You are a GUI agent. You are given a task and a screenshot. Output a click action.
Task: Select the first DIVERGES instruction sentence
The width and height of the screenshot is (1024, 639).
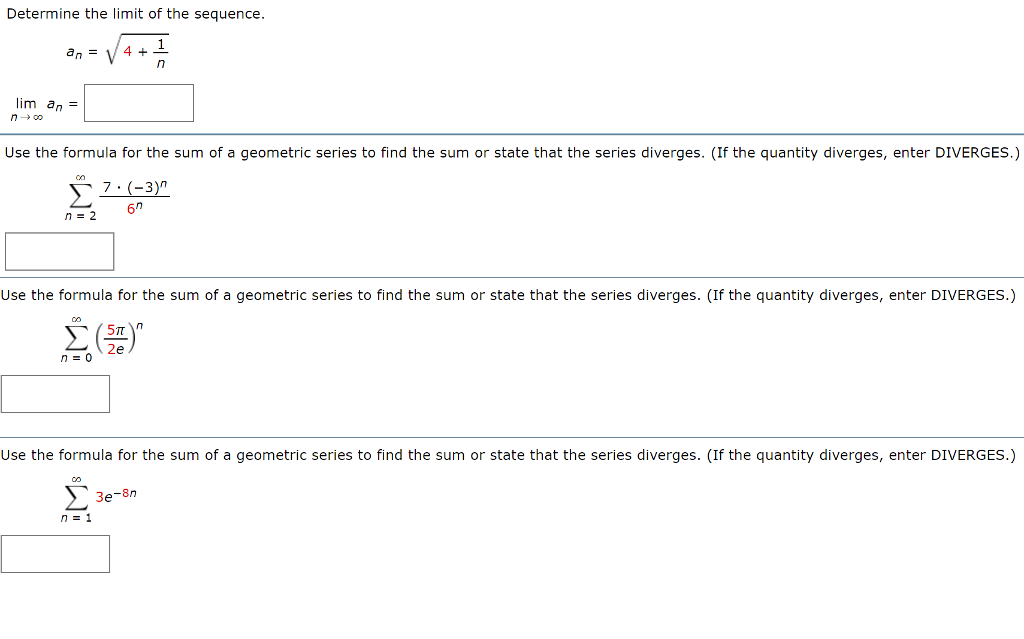tap(510, 152)
